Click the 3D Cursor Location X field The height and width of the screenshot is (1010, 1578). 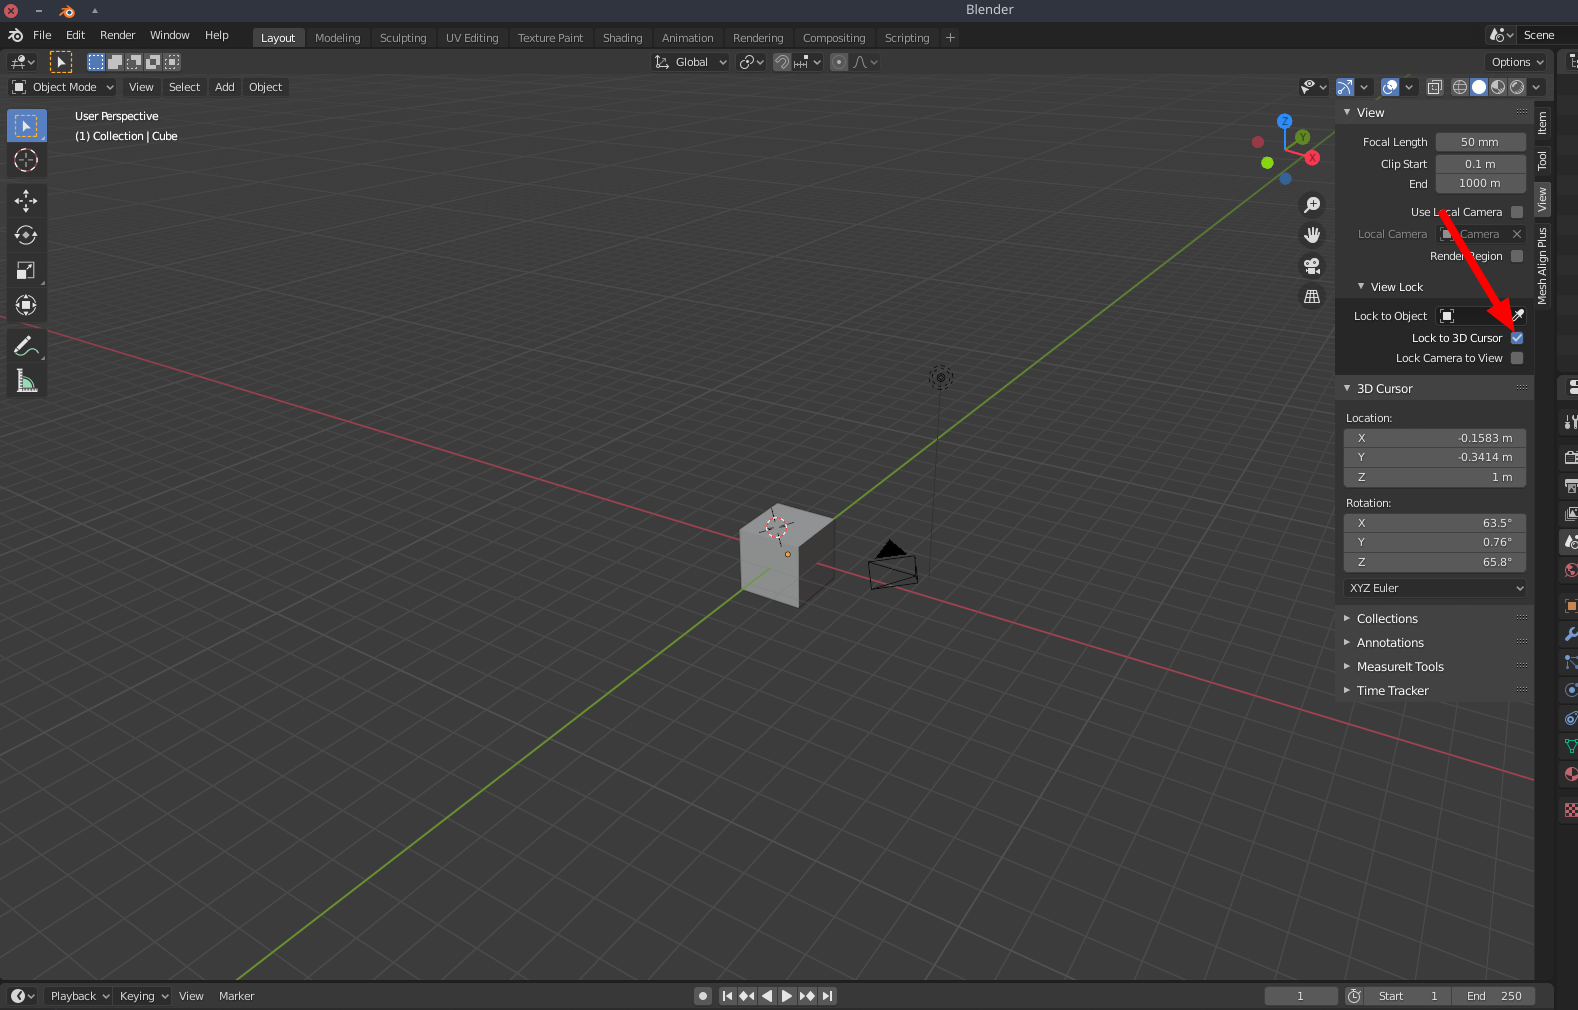[x=1435, y=438]
